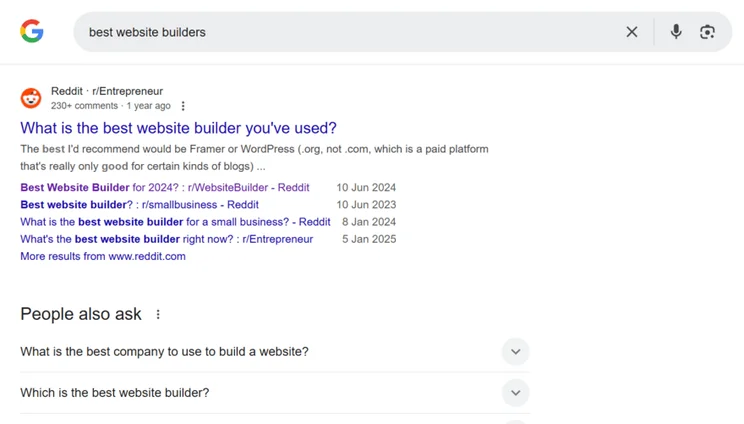Click the 'Reddit · r/Entrepreneur' source label
The height and width of the screenshot is (424, 744).
[107, 91]
